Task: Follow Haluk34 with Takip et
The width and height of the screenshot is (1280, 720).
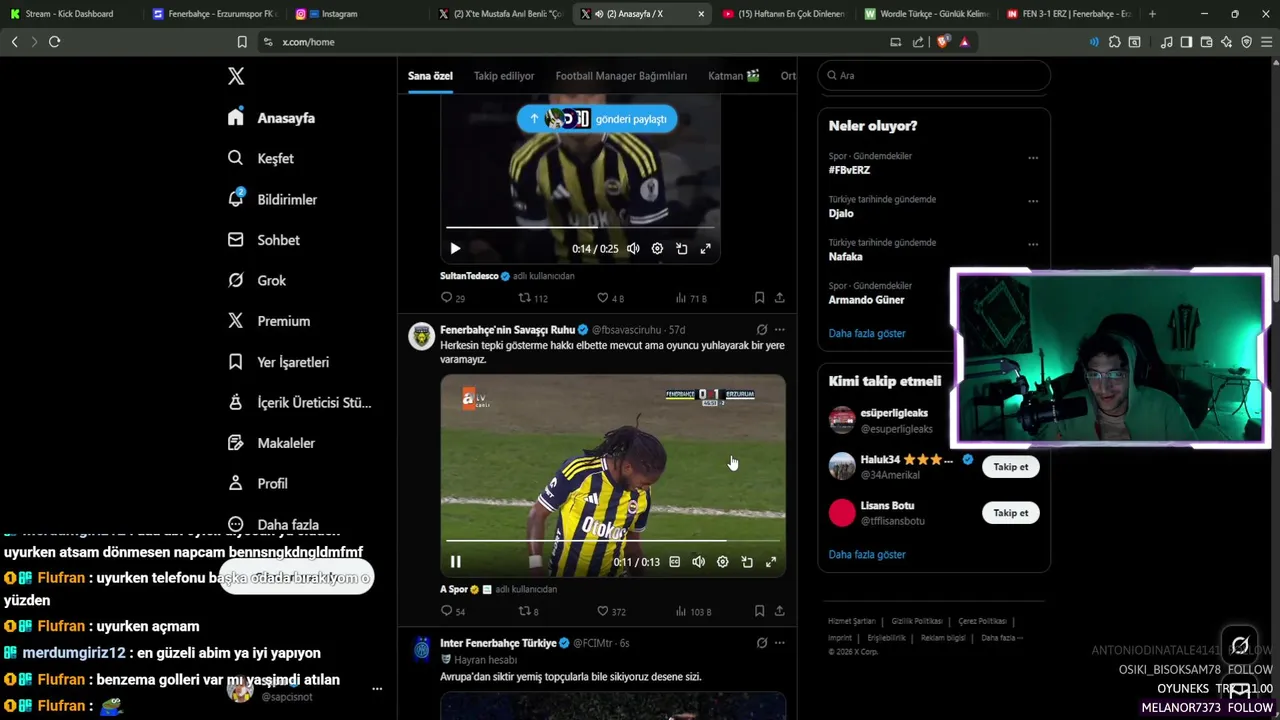Action: pos(1010,467)
